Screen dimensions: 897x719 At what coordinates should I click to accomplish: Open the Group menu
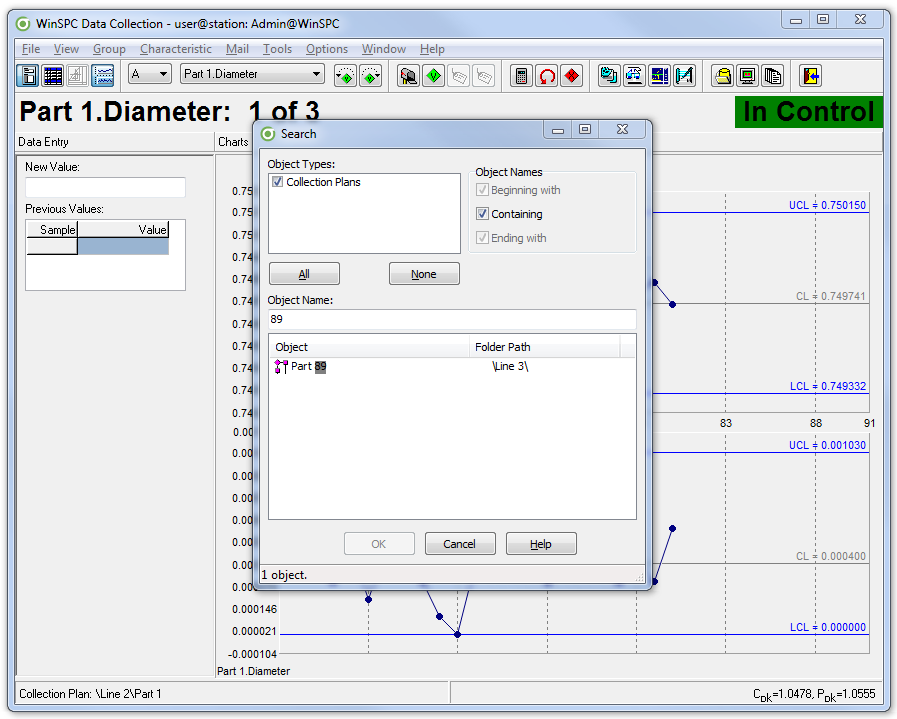pos(109,49)
